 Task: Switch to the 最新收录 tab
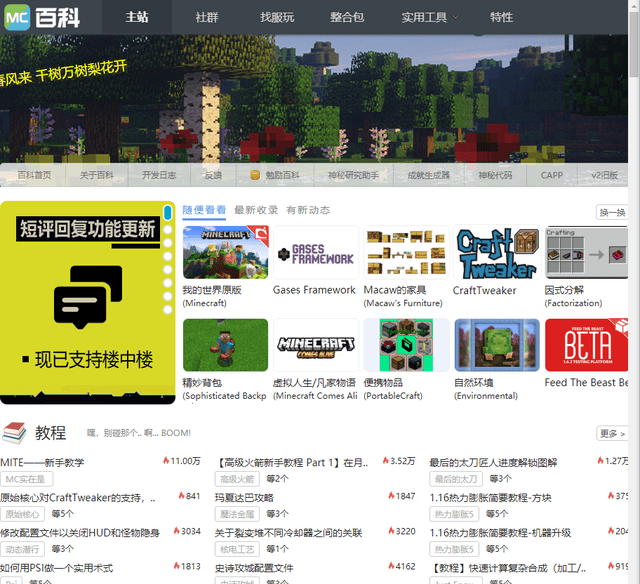coord(256,210)
